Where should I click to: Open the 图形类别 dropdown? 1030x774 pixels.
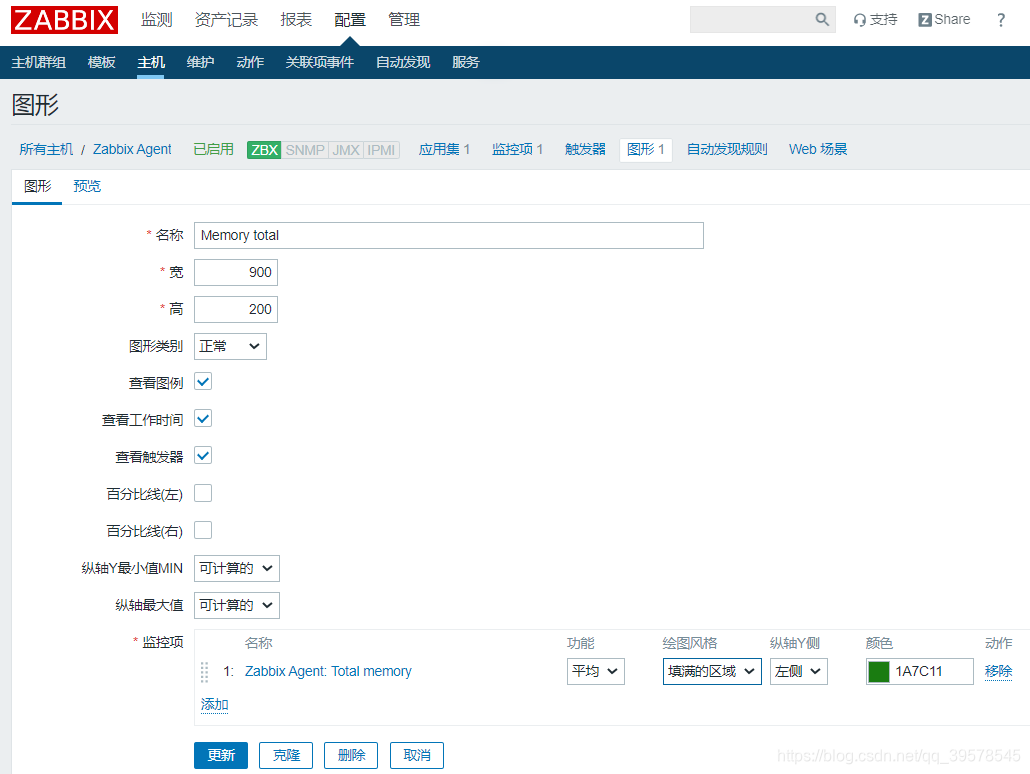[x=230, y=346]
